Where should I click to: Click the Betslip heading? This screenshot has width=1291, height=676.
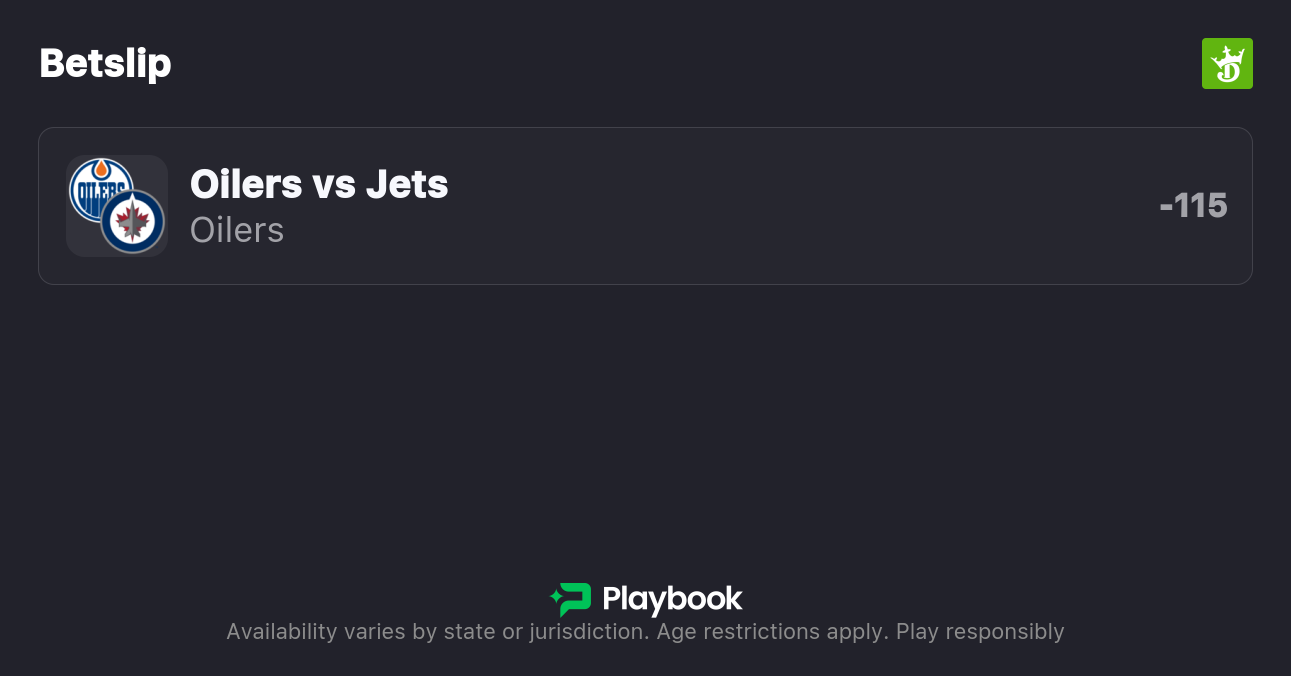pyautogui.click(x=105, y=64)
